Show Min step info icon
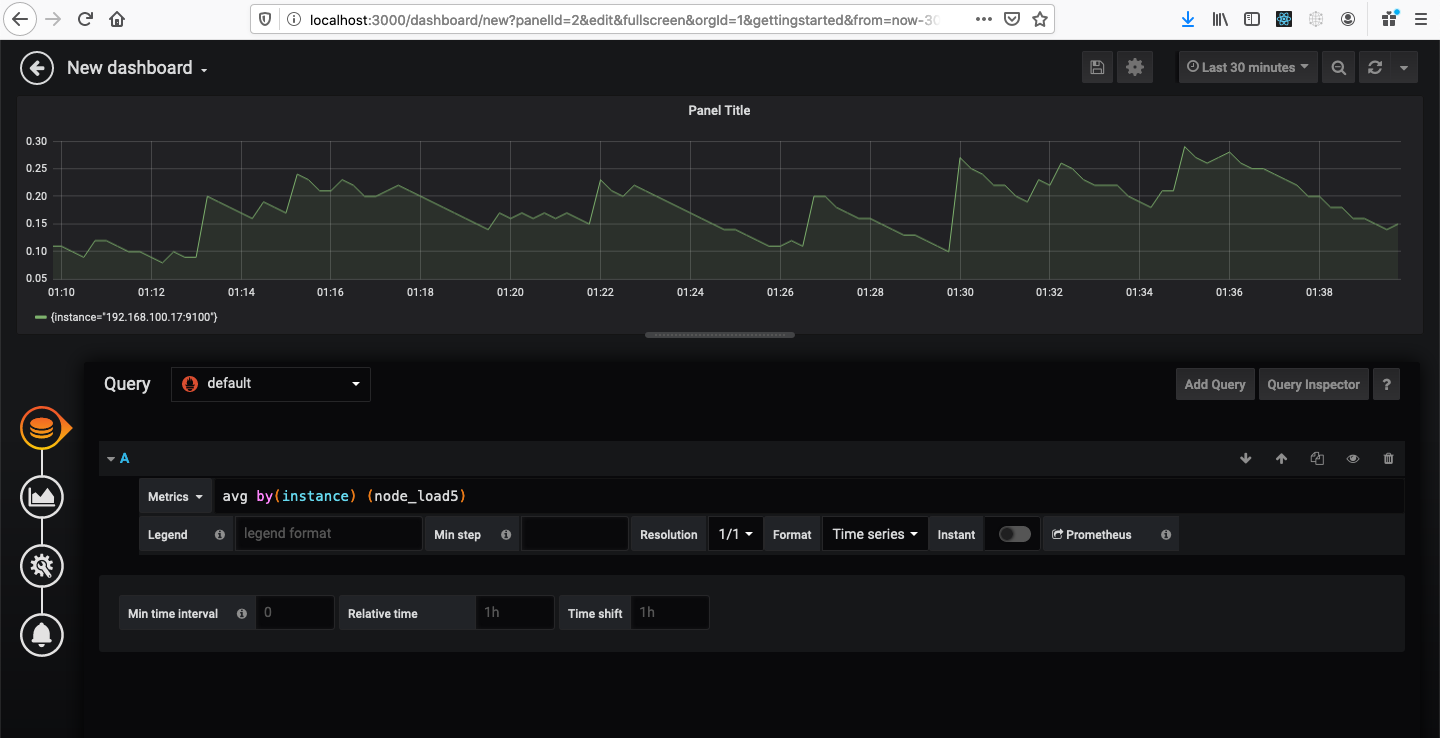Viewport: 1440px width, 738px height. pos(506,535)
